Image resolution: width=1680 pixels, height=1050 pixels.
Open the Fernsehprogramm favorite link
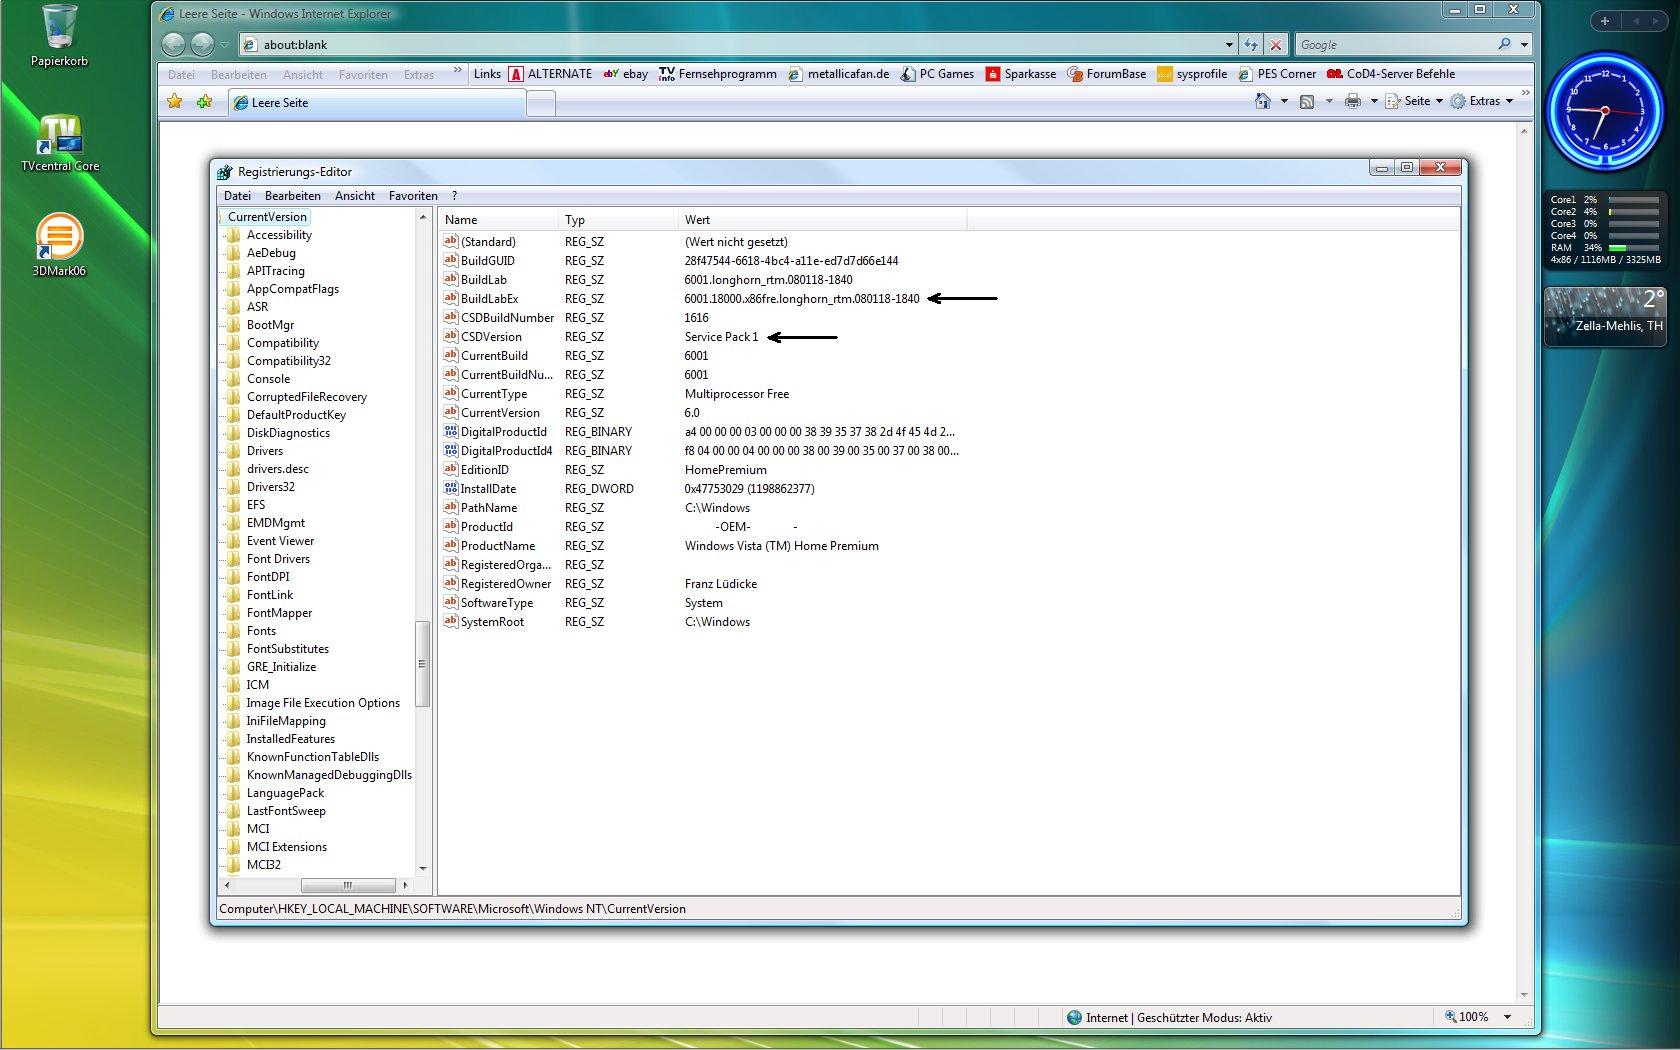click(718, 74)
